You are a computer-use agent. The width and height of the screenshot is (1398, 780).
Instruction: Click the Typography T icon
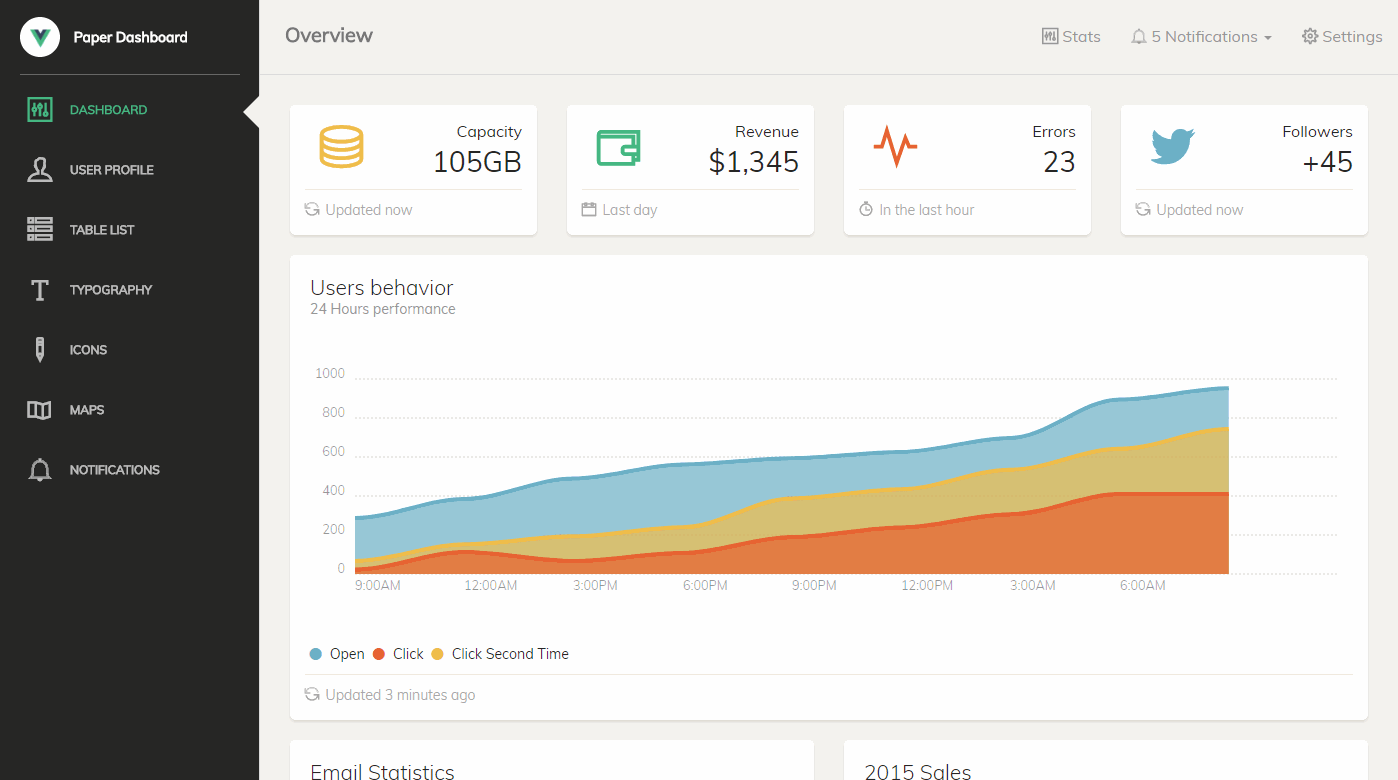40,290
